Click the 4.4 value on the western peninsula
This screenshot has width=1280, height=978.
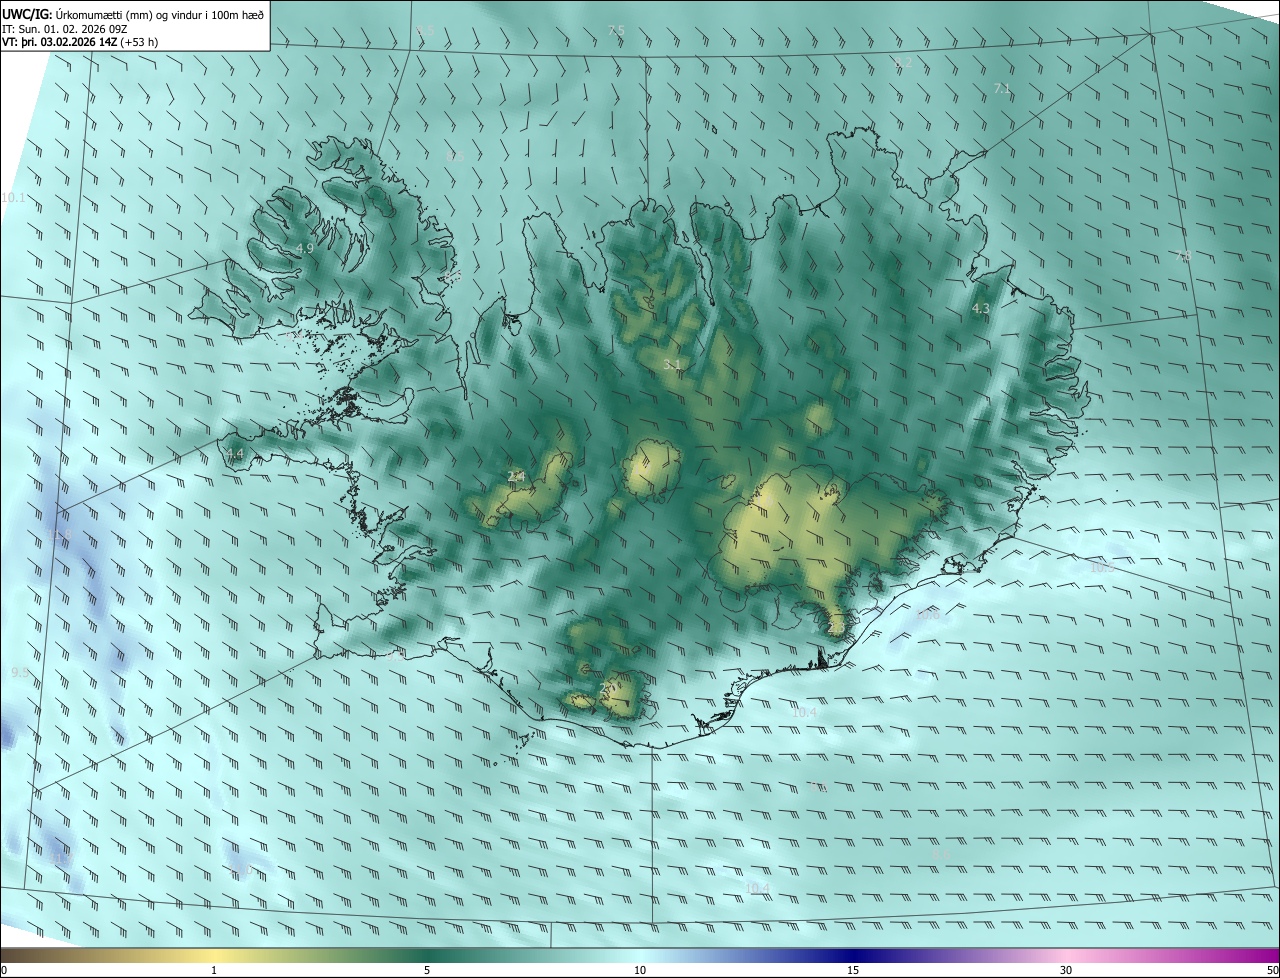pos(235,454)
